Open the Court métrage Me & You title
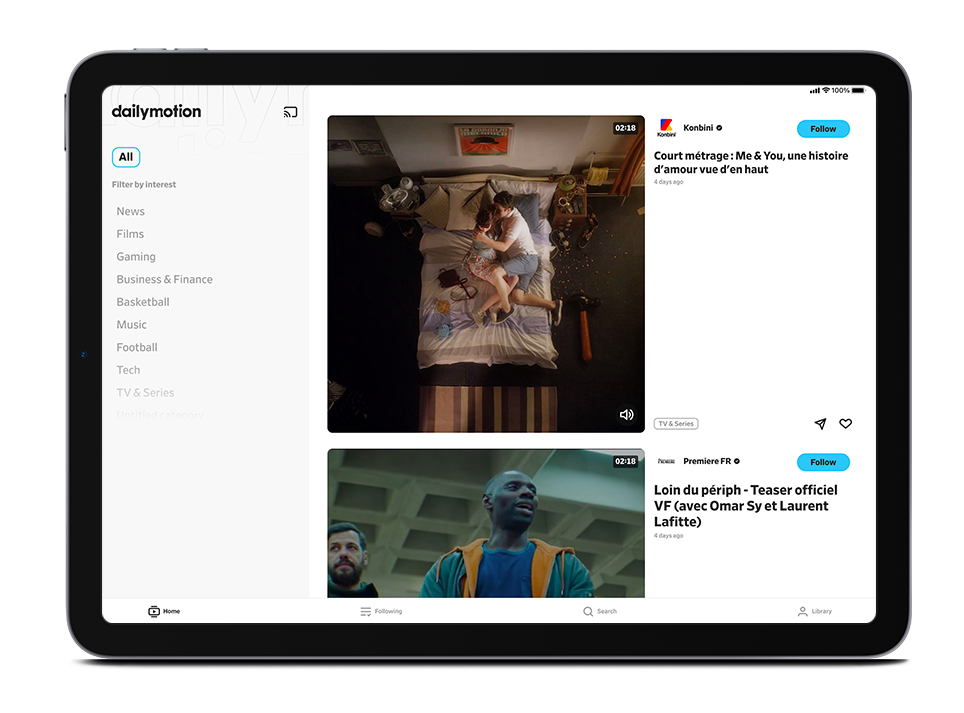 click(751, 162)
